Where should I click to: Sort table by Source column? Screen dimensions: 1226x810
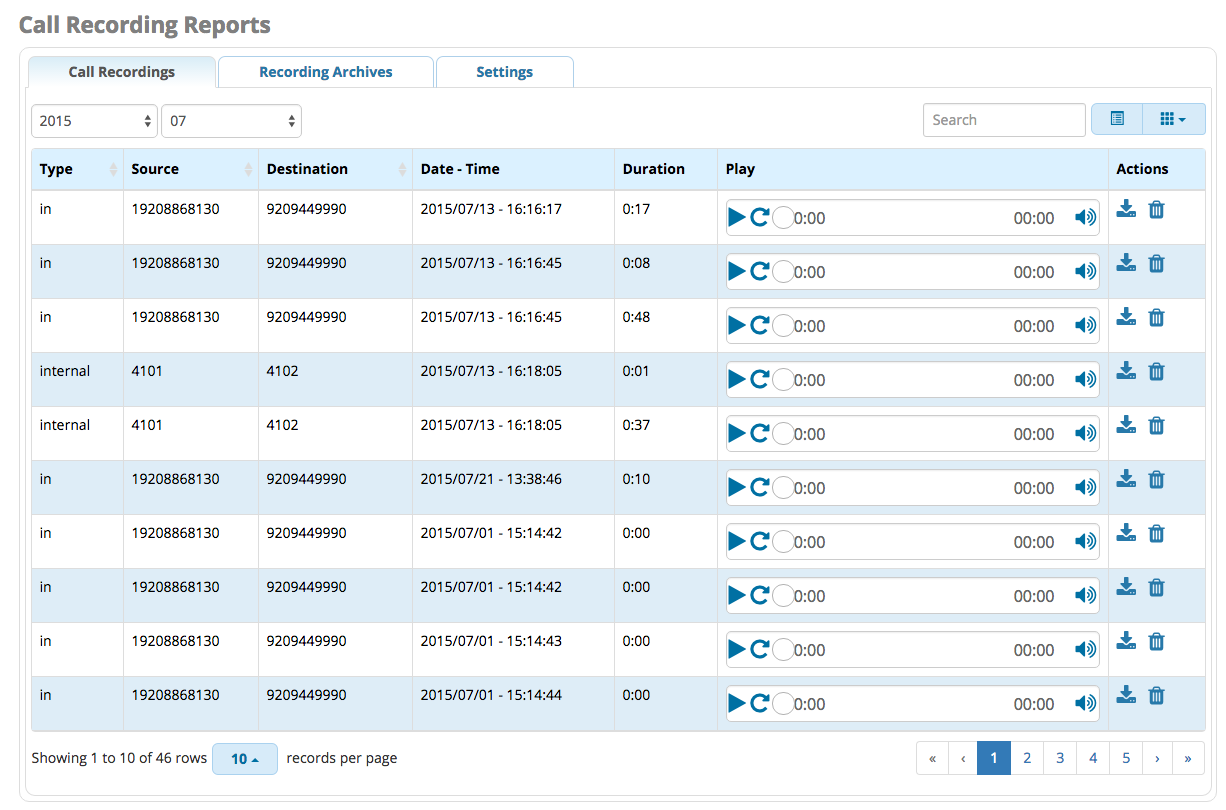click(x=190, y=169)
